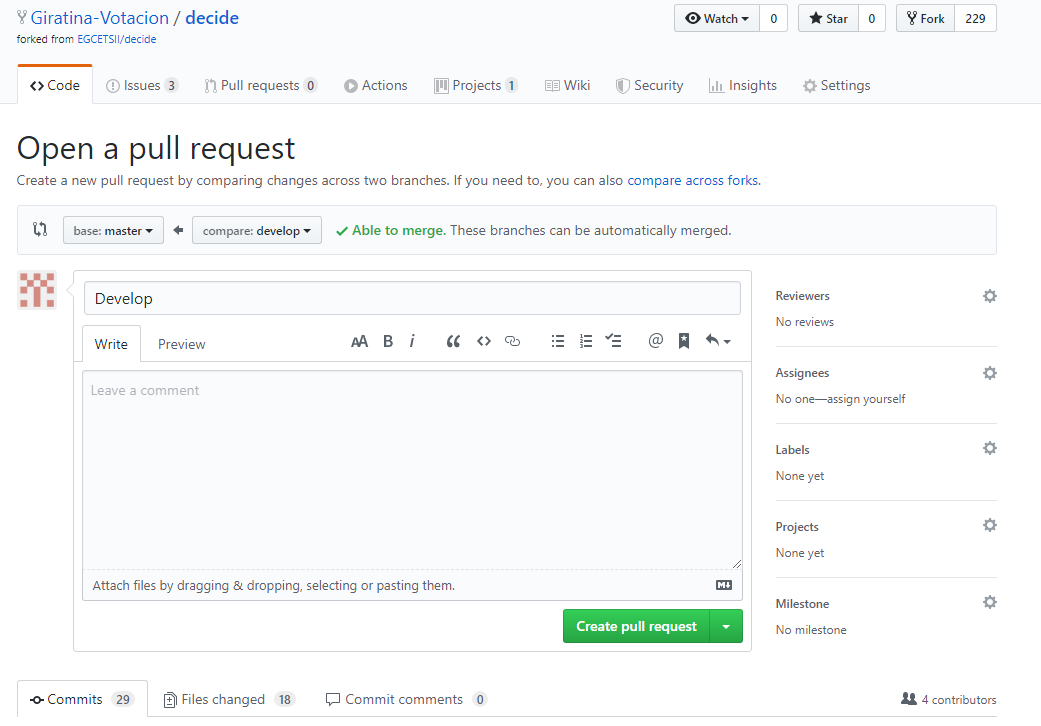Open the Reviewers gear settings

point(990,296)
